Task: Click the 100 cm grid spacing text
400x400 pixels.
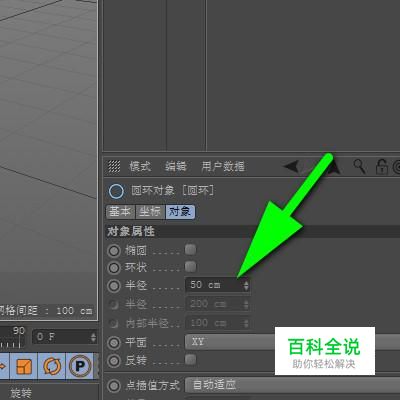Action: [x=74, y=311]
